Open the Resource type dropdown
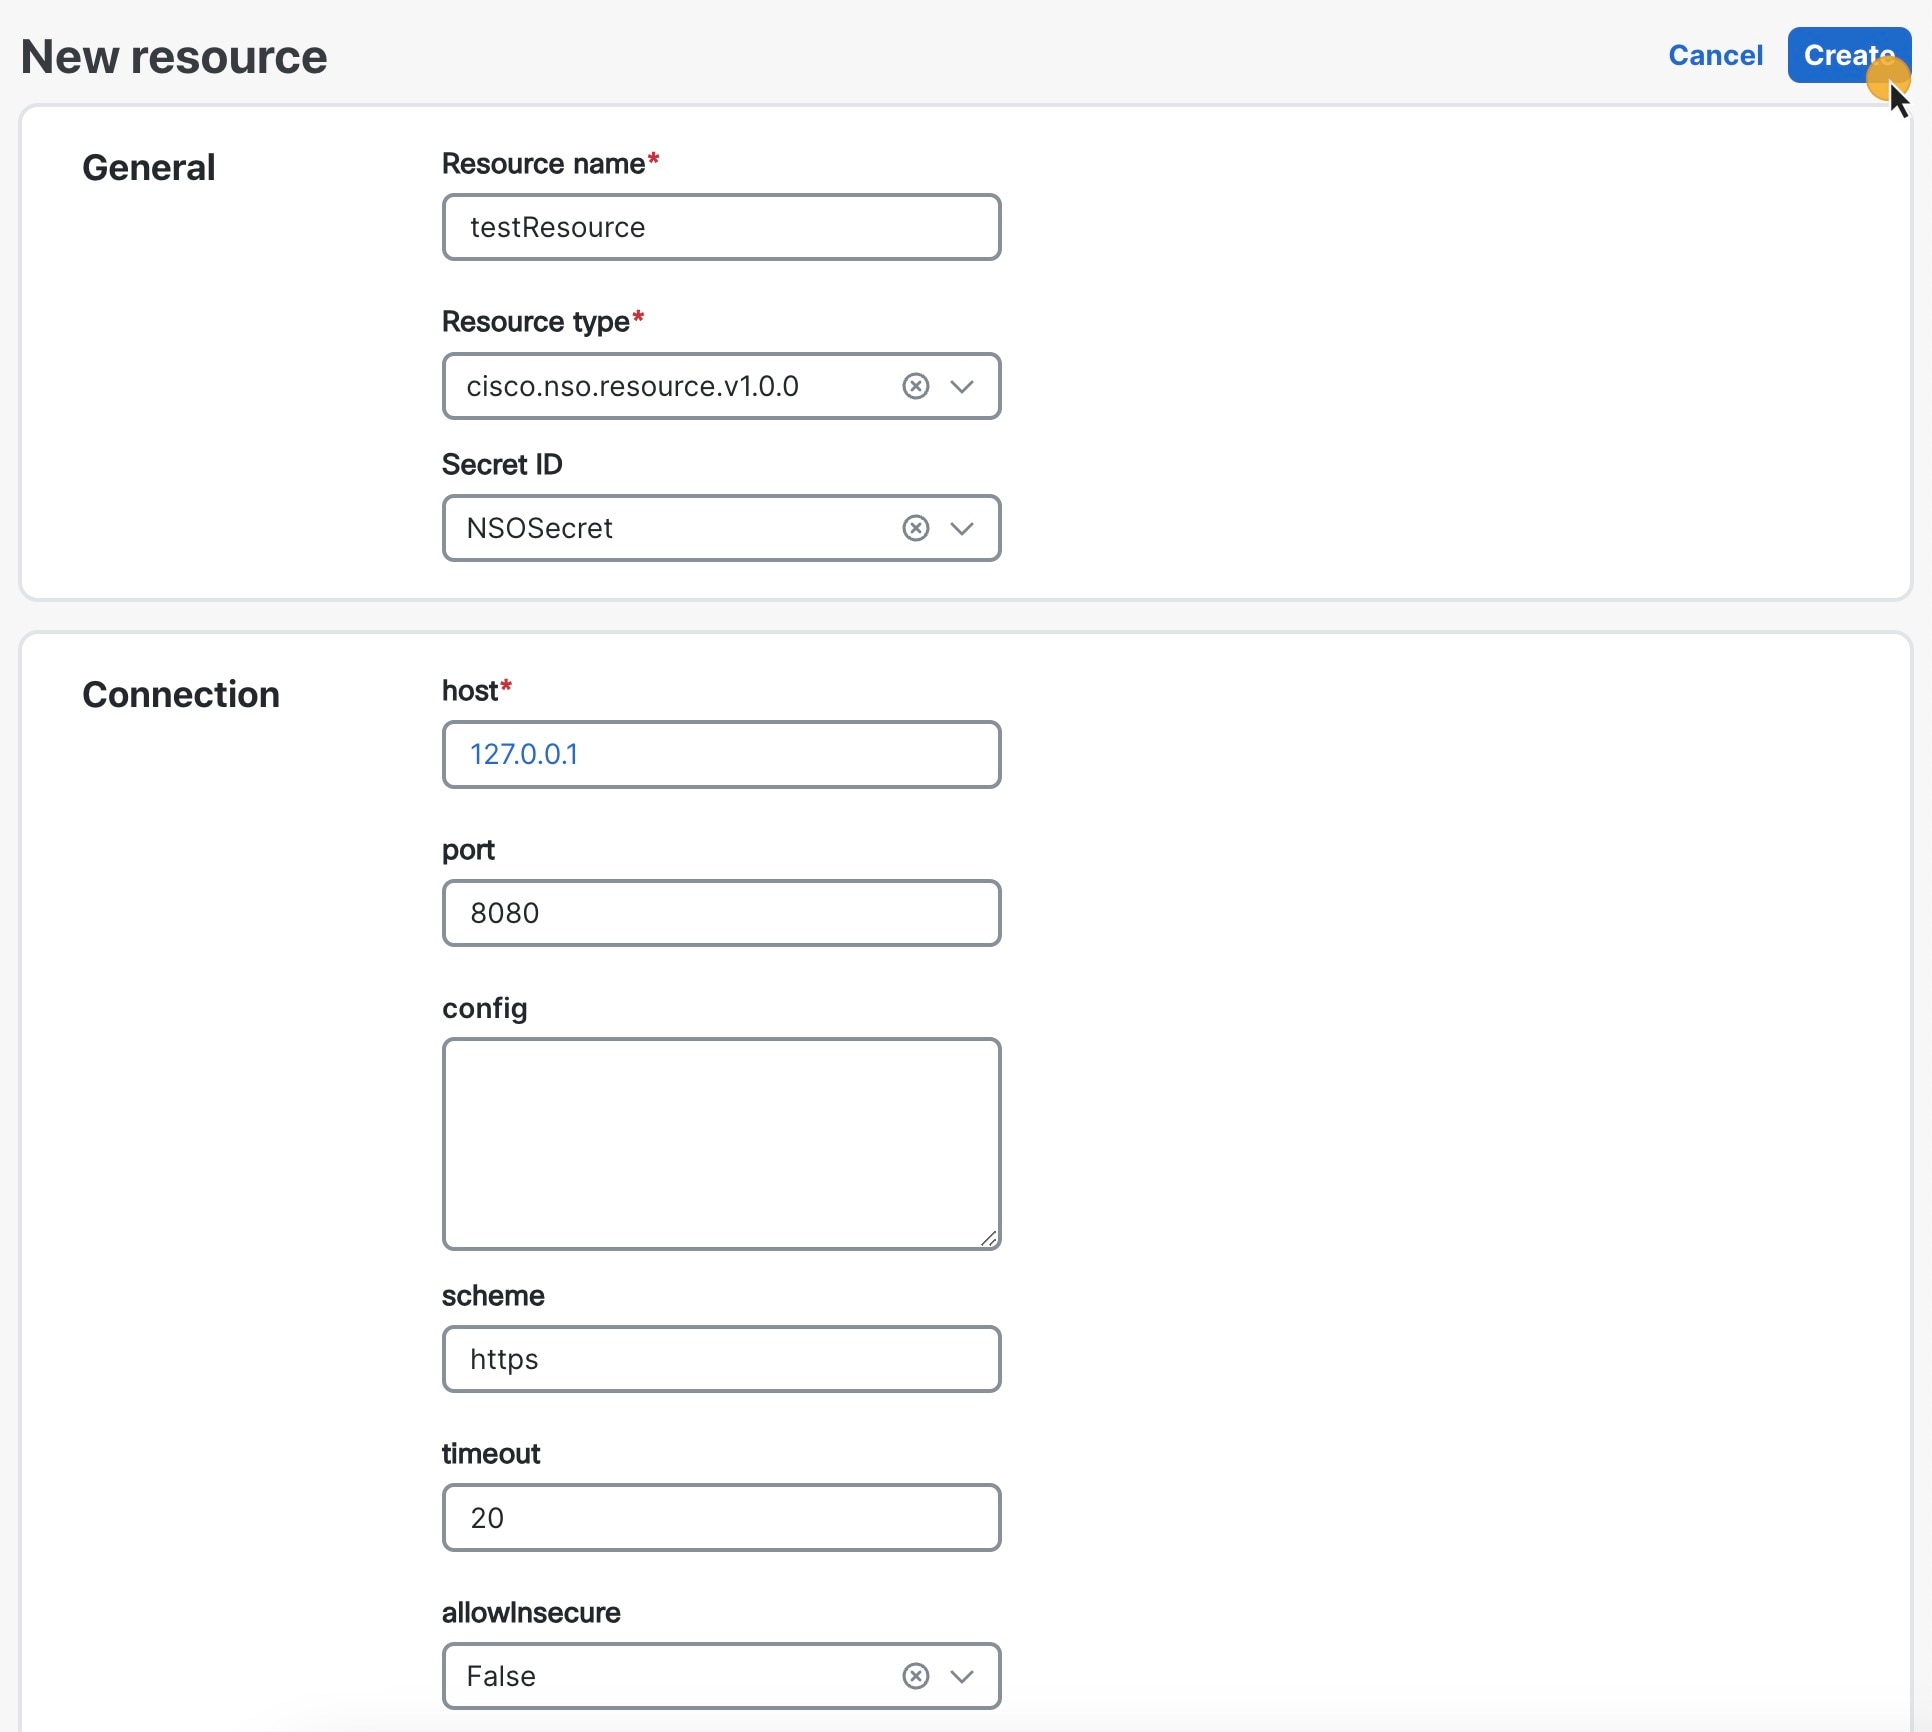The image size is (1932, 1732). (x=963, y=386)
